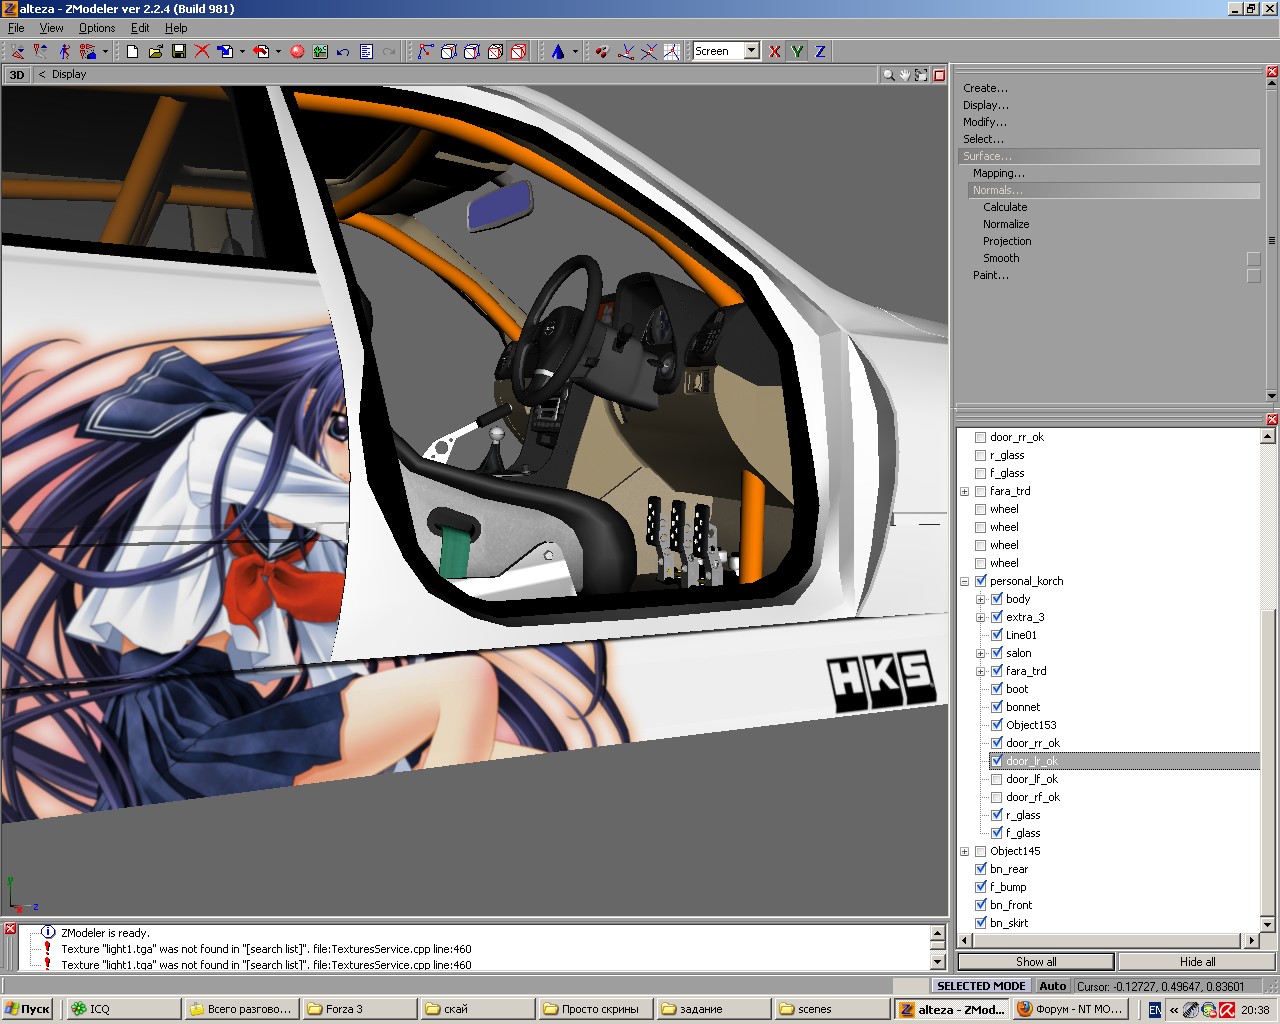Click the Show all button

[x=1036, y=962]
